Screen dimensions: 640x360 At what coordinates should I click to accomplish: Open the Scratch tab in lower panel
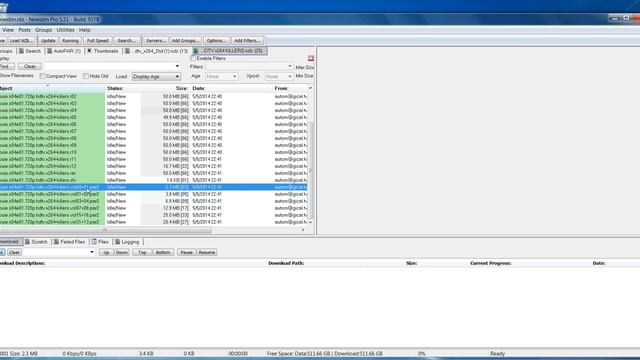click(36, 242)
